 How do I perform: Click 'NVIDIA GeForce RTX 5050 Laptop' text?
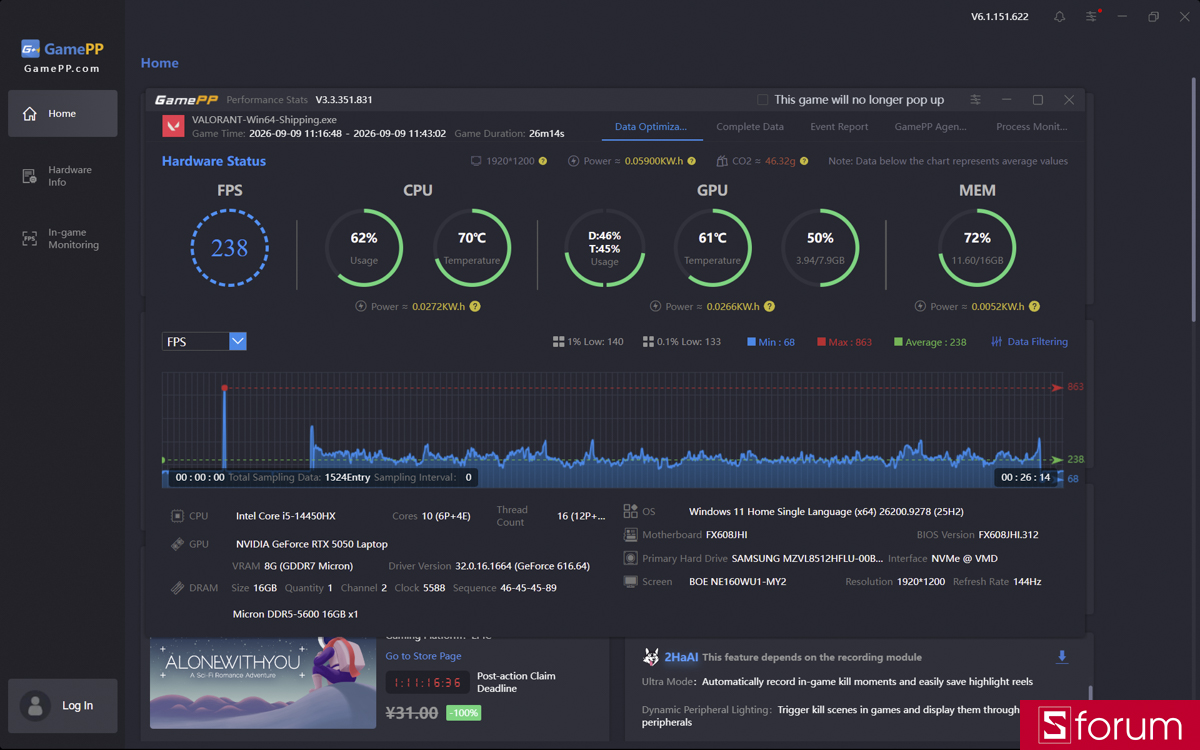click(x=311, y=544)
